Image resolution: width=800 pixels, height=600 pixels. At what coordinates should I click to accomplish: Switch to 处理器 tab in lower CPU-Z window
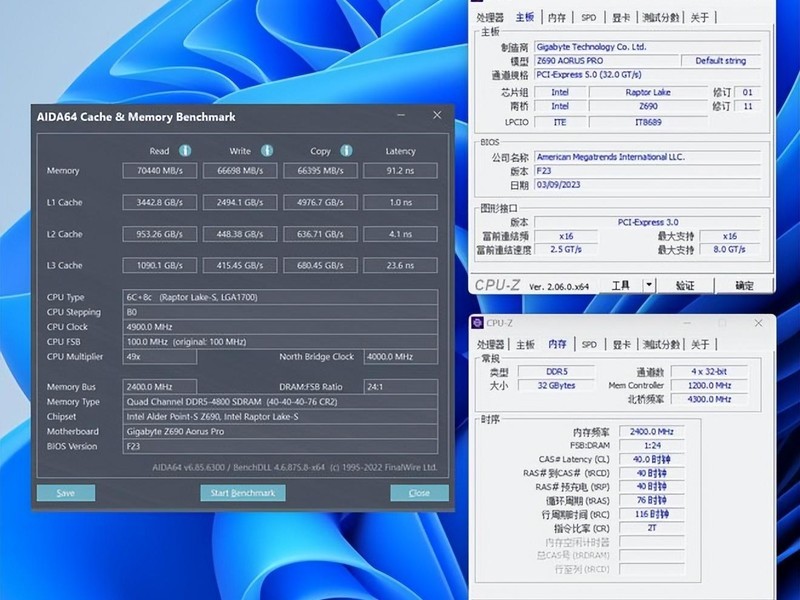tap(490, 344)
